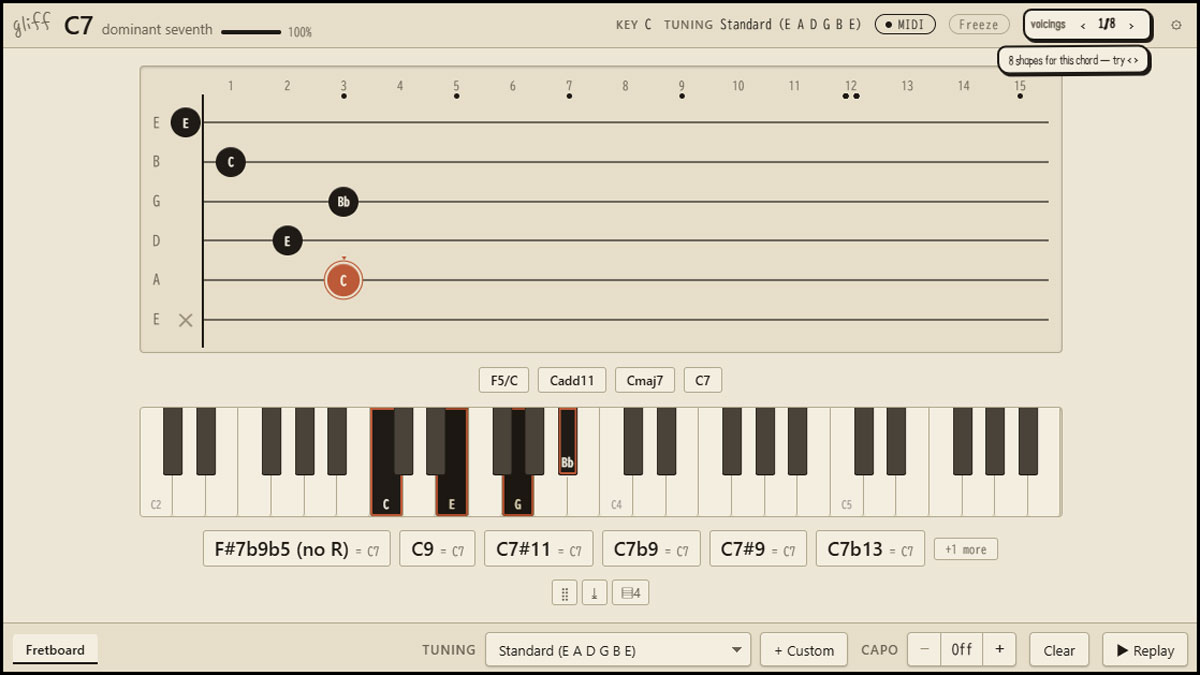This screenshot has width=1200, height=675.
Task: Click the C5 piano key
Action: [846, 490]
